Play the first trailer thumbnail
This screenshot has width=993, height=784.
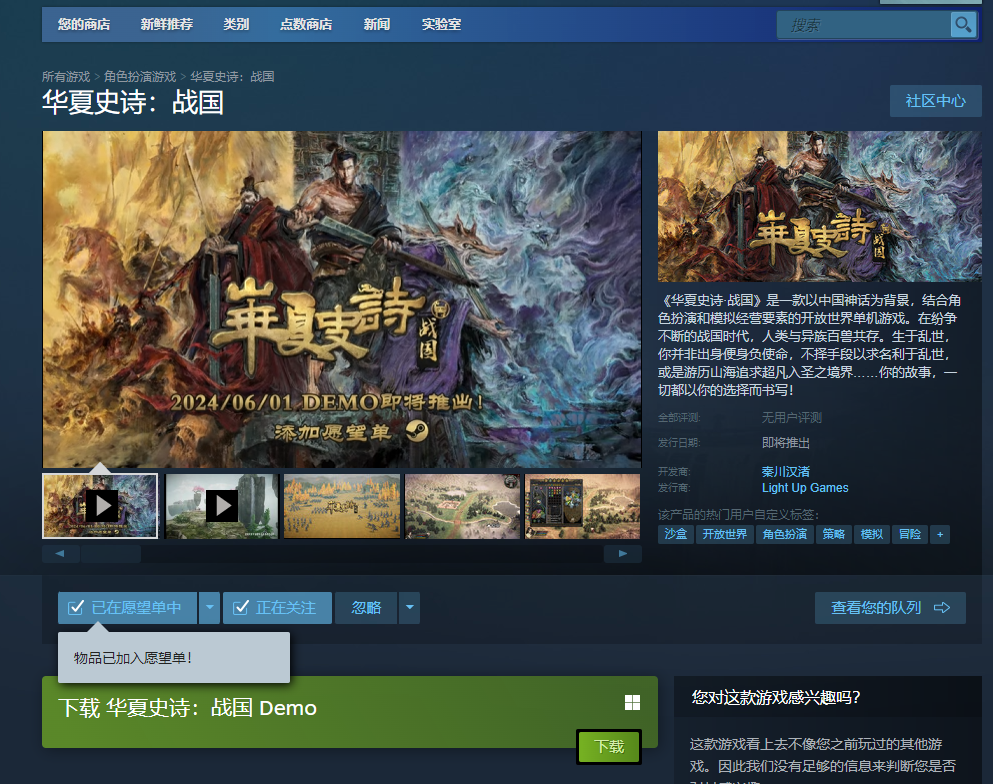click(x=100, y=506)
